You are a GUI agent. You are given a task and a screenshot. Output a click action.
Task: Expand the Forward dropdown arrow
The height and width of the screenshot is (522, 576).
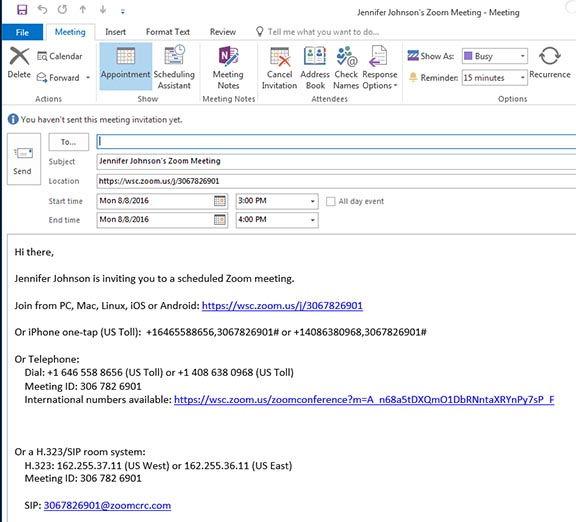tap(88, 78)
